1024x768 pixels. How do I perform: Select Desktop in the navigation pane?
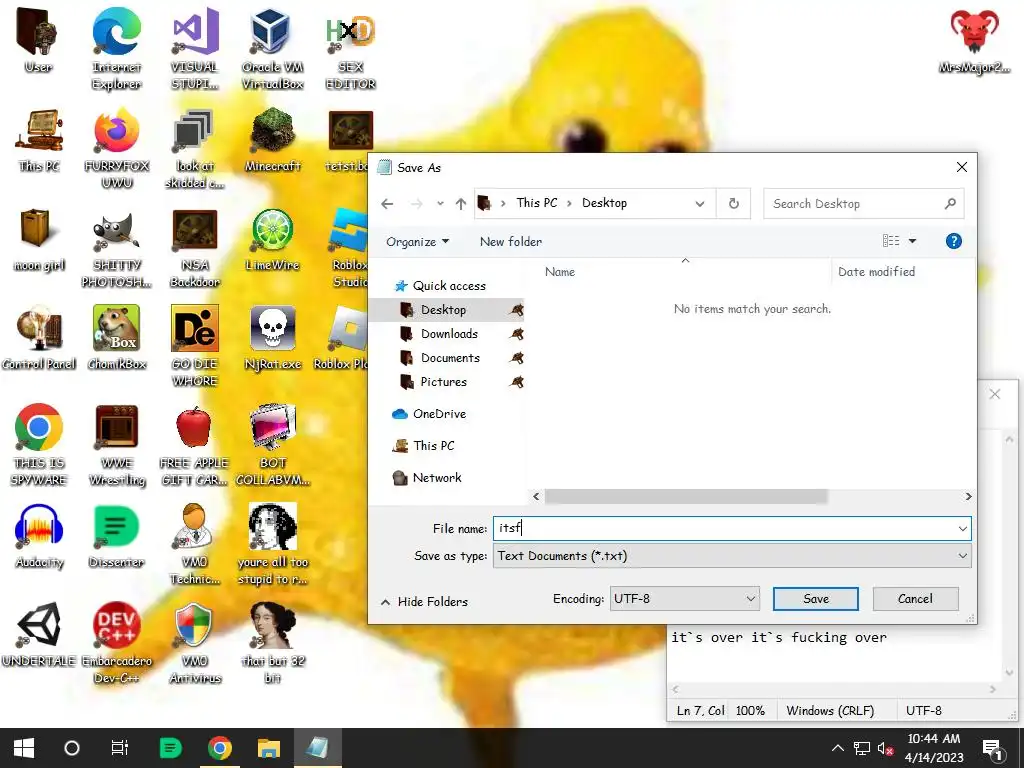coord(447,310)
